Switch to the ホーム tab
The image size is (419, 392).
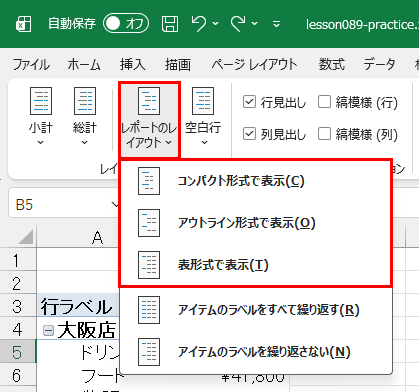click(x=84, y=64)
